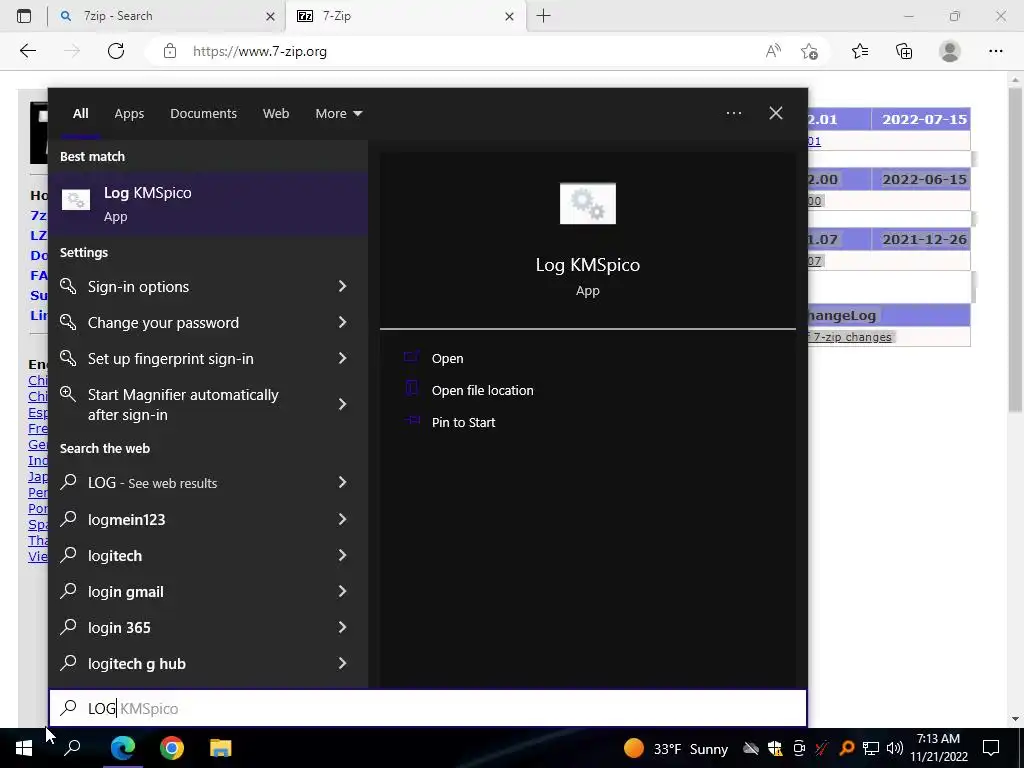1024x768 pixels.
Task: Open Google Chrome from taskbar
Action: tap(172, 748)
